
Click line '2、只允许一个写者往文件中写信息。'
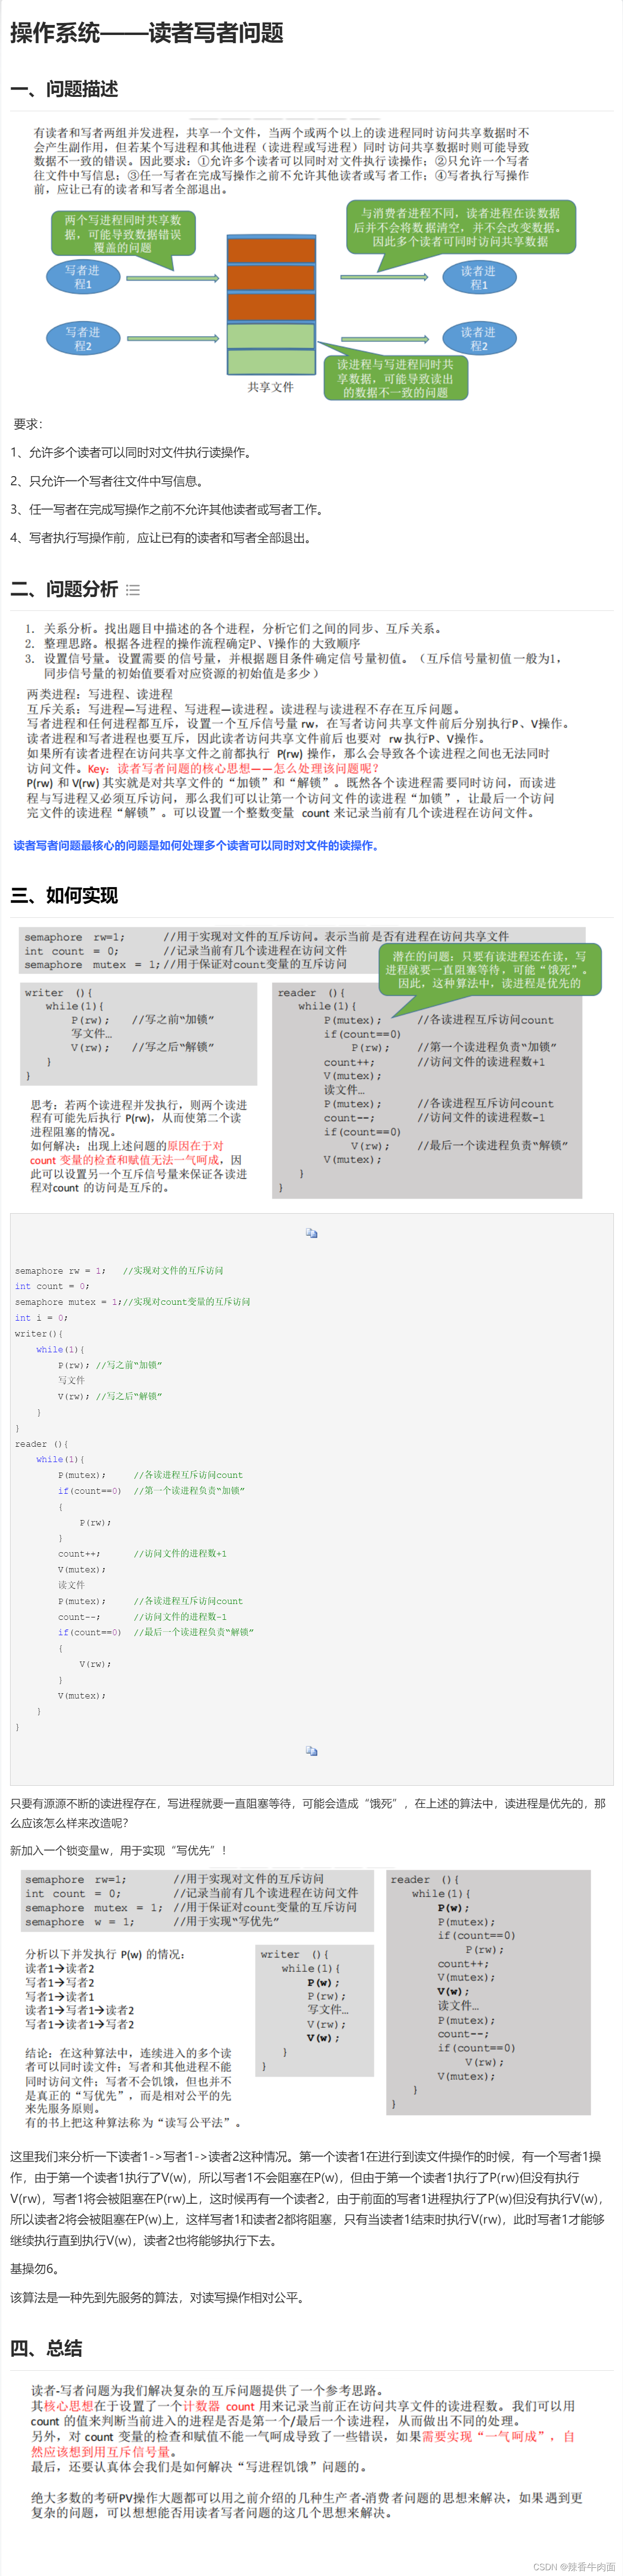(107, 481)
